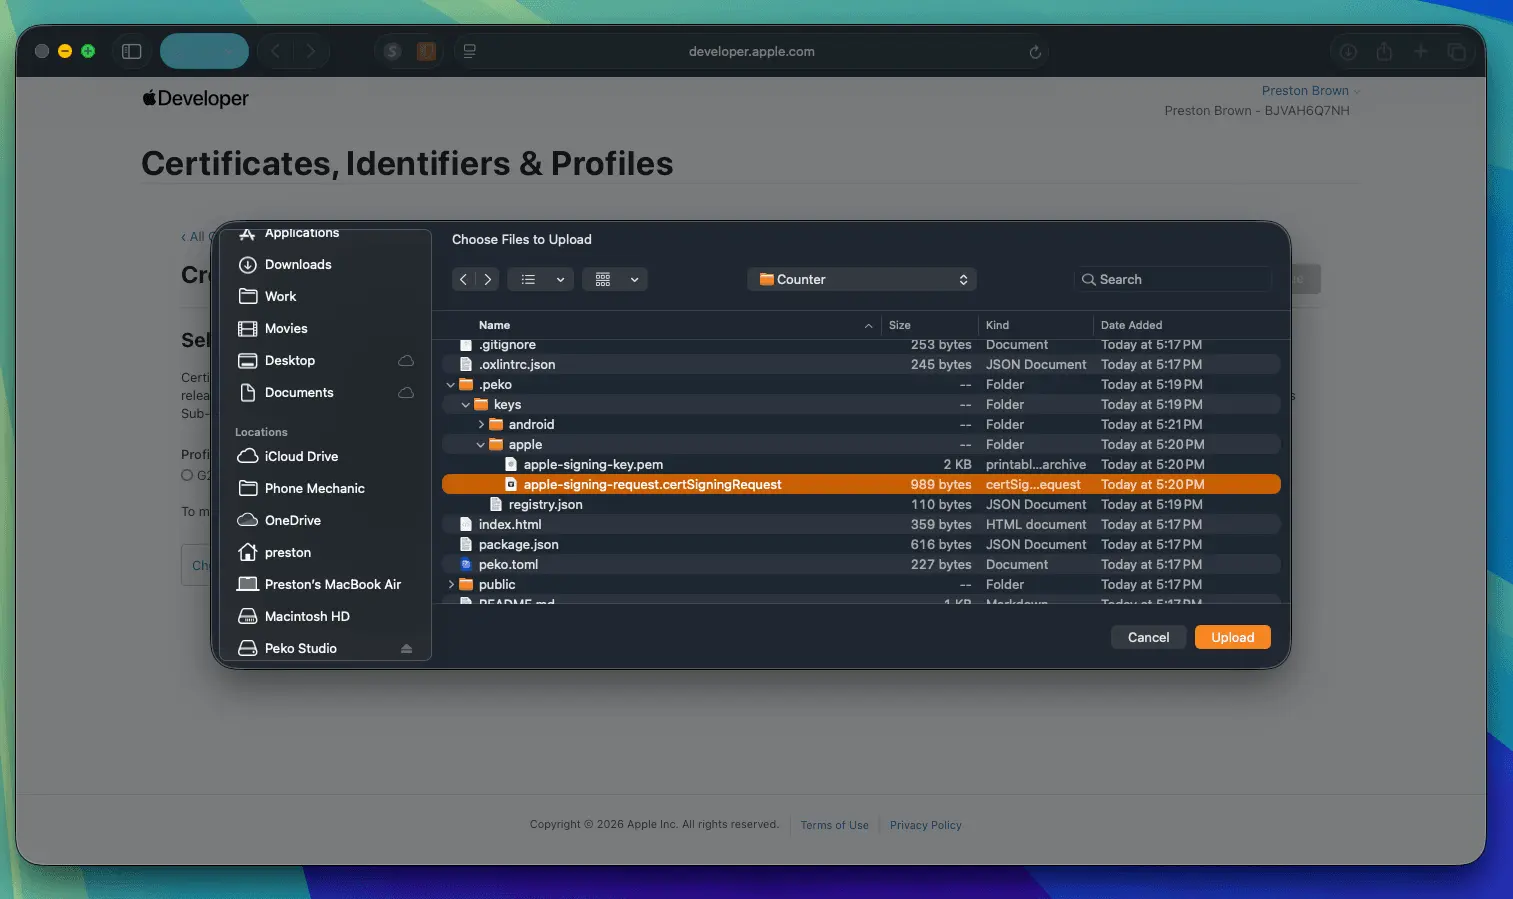The height and width of the screenshot is (899, 1513).
Task: Click the round S extension icon in Safari
Action: click(x=393, y=51)
